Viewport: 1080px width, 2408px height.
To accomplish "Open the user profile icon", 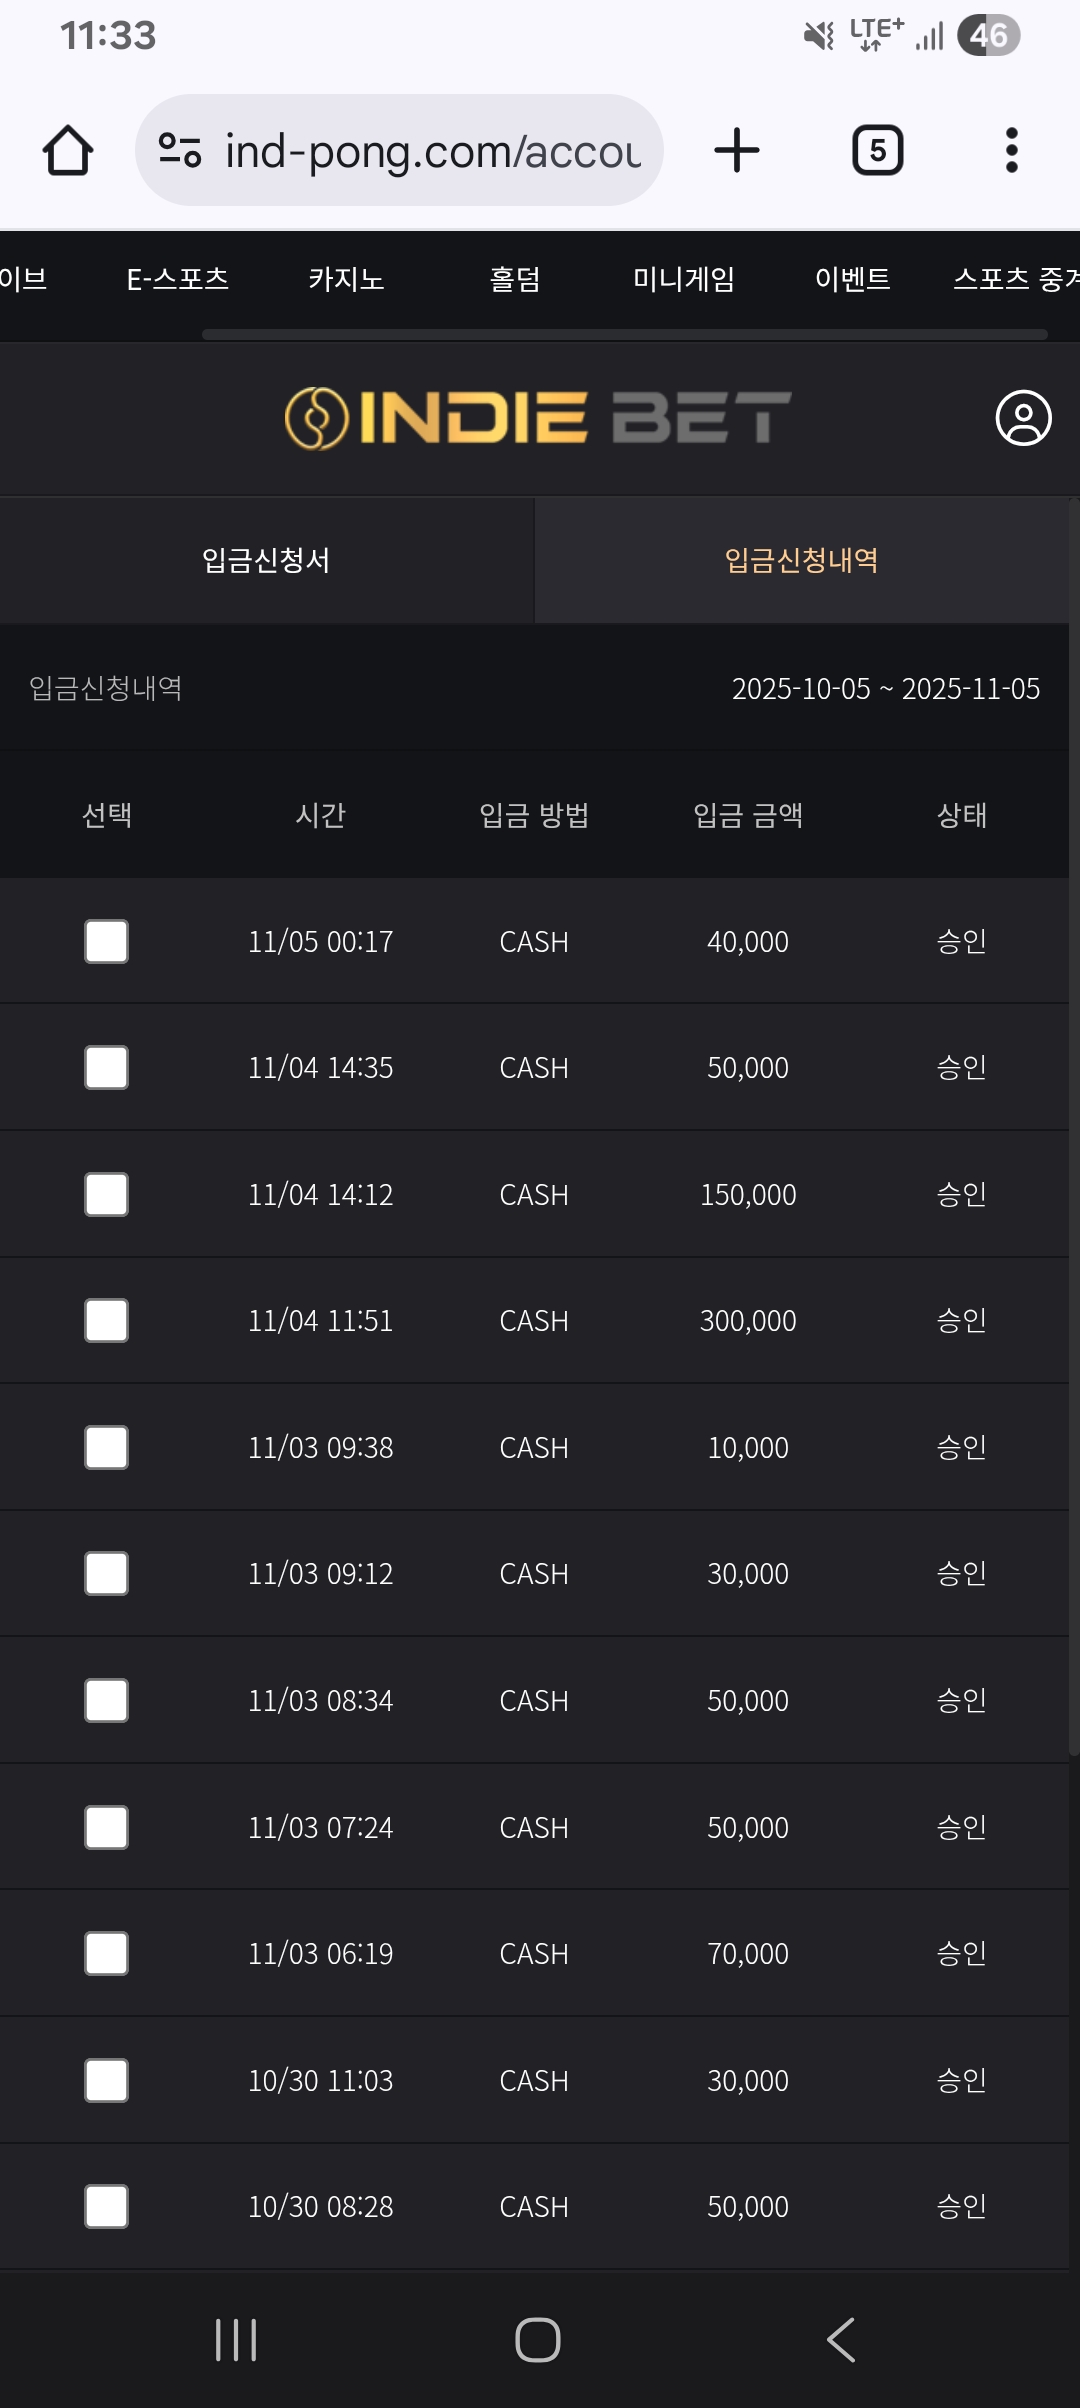I will point(1023,418).
